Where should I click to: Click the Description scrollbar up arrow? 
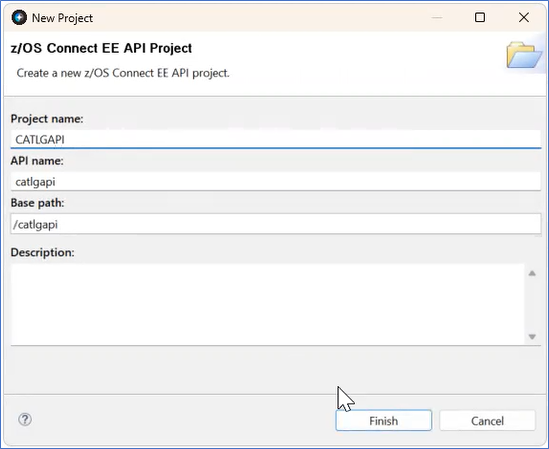(532, 273)
